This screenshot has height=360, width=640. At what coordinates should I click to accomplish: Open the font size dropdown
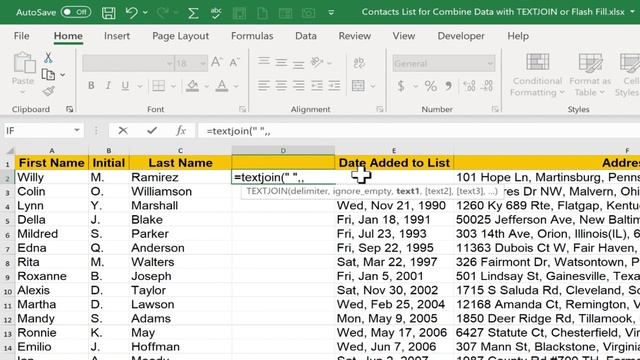(203, 64)
